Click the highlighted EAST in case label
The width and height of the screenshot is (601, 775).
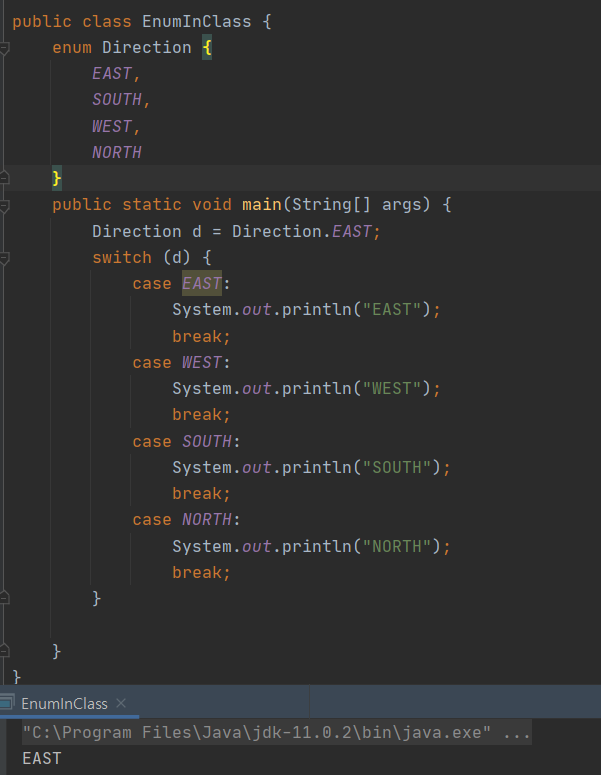(x=202, y=283)
